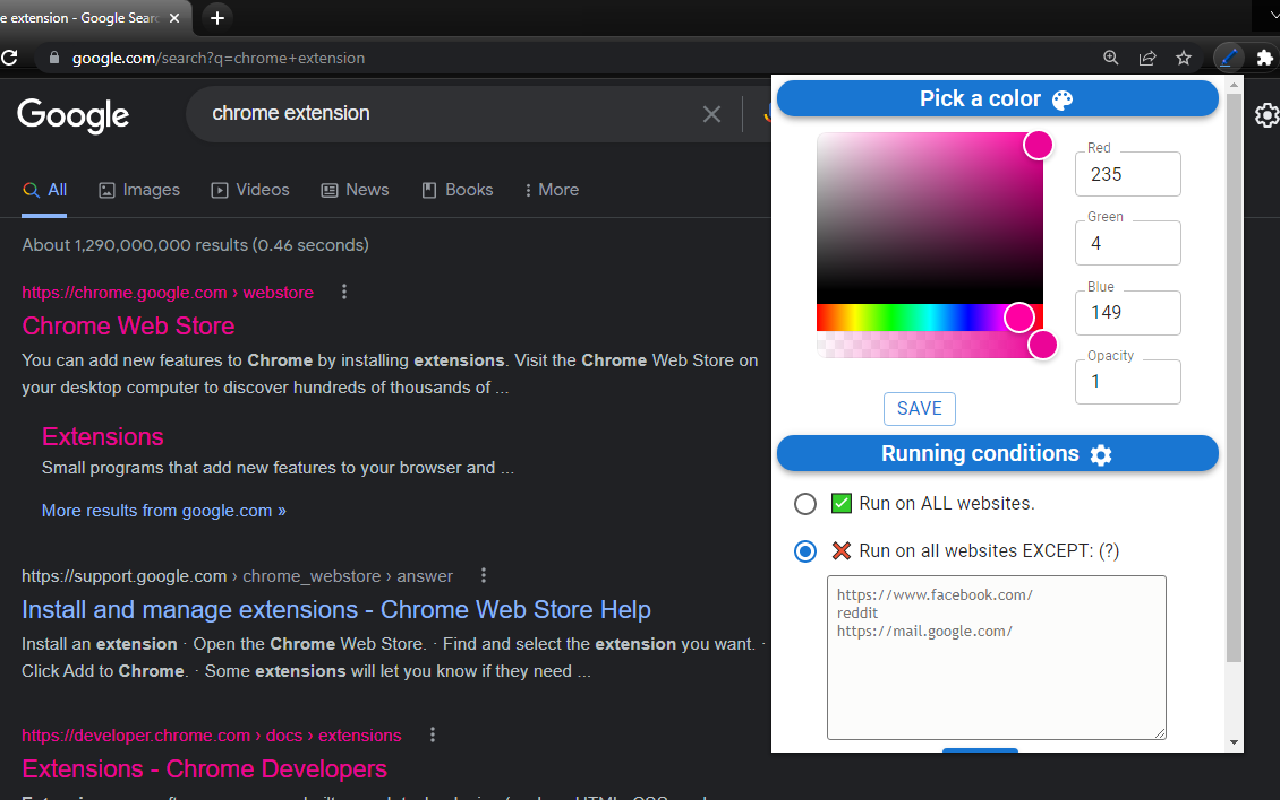Click the https://chrome.google.com › webstore URL
The width and height of the screenshot is (1280, 800).
tap(168, 292)
